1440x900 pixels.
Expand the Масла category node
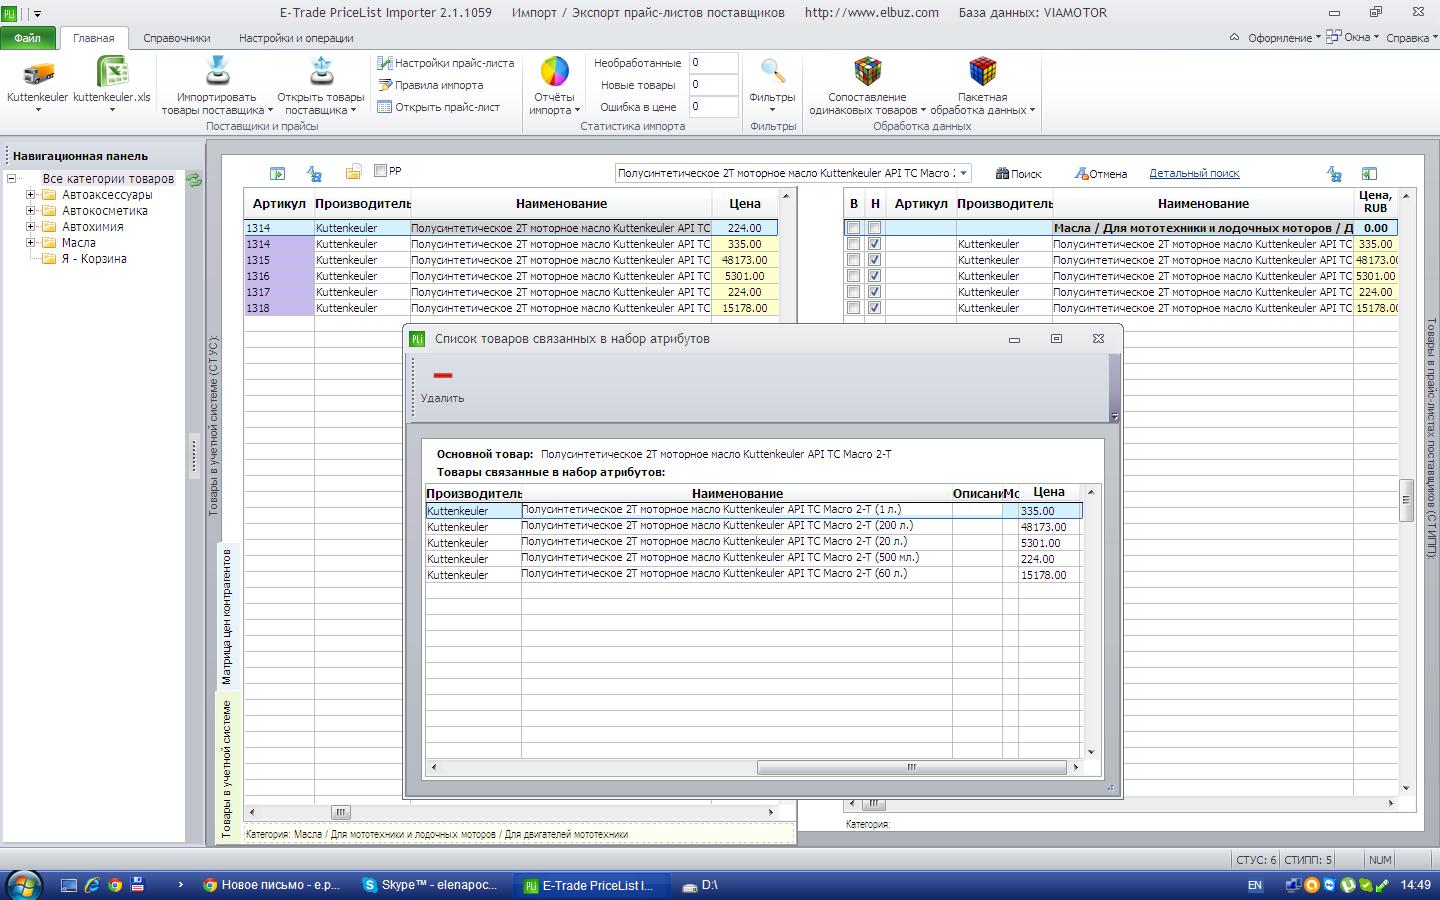pos(30,243)
